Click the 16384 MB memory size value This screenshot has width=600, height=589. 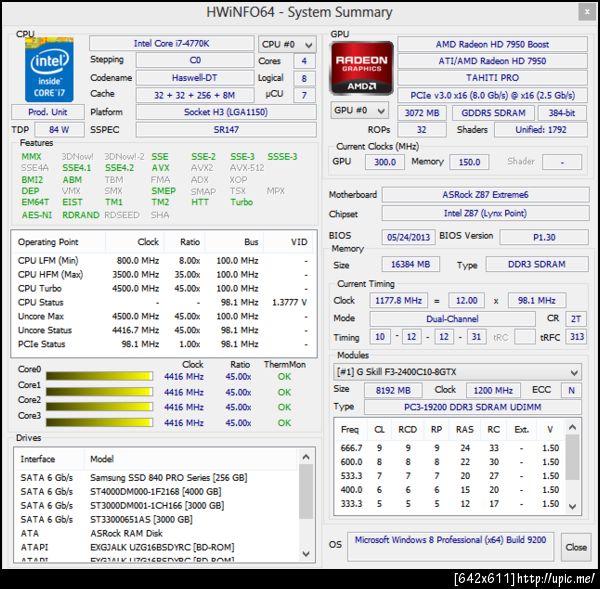[x=411, y=264]
